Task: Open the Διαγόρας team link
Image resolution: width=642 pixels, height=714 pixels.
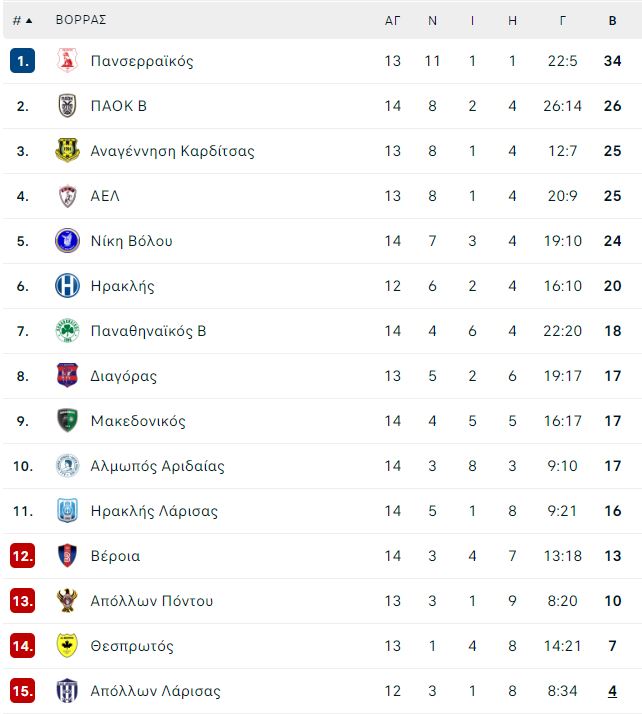Action: (123, 376)
